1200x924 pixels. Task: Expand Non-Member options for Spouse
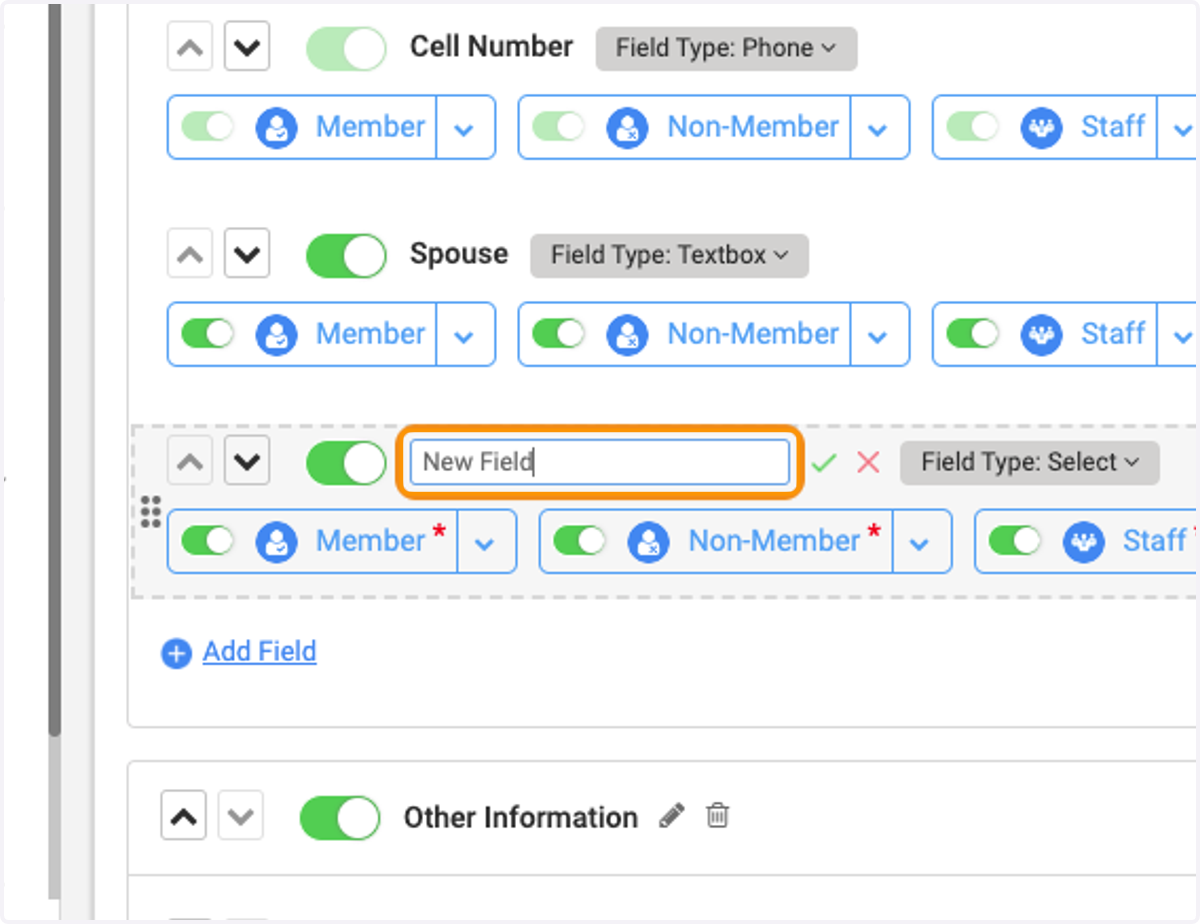pos(879,335)
